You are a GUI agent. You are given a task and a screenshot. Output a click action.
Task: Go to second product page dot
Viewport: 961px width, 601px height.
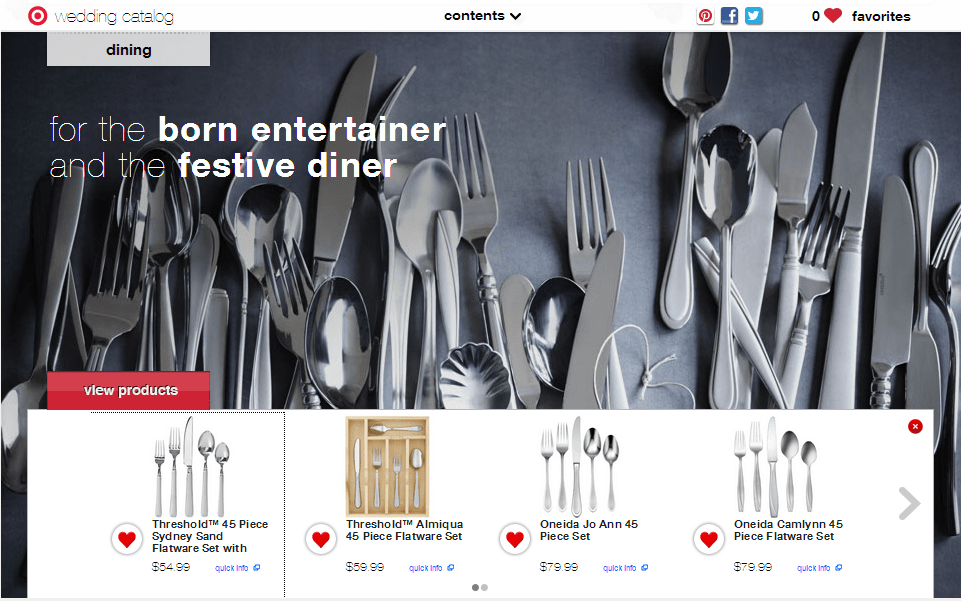click(484, 588)
